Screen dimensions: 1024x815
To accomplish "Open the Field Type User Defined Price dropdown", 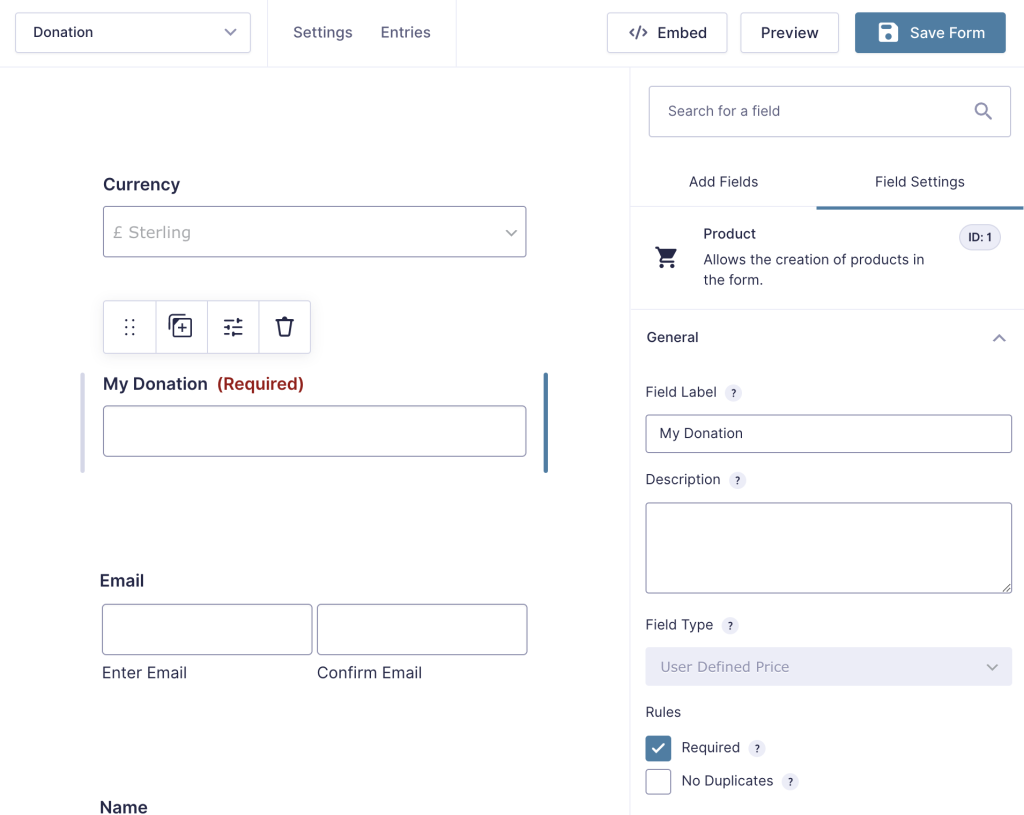I will 828,667.
